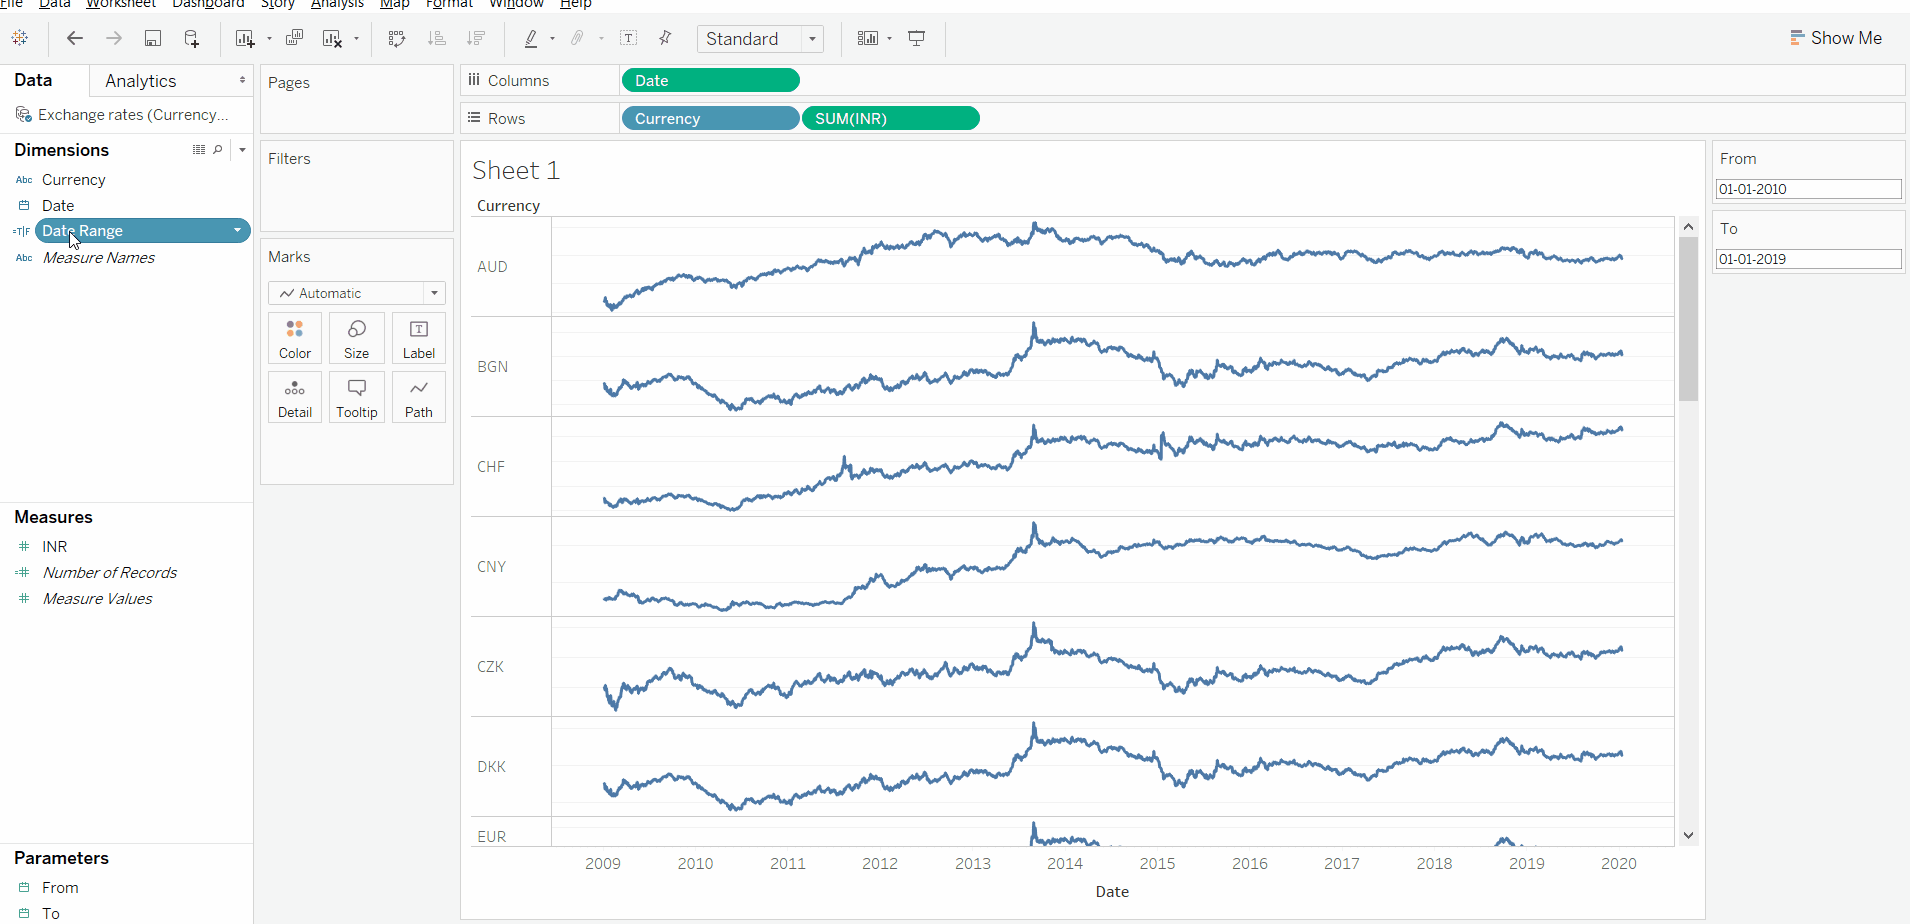Image resolution: width=1910 pixels, height=924 pixels.
Task: Select the SUM(INR) pill on Rows shelf
Action: point(890,118)
